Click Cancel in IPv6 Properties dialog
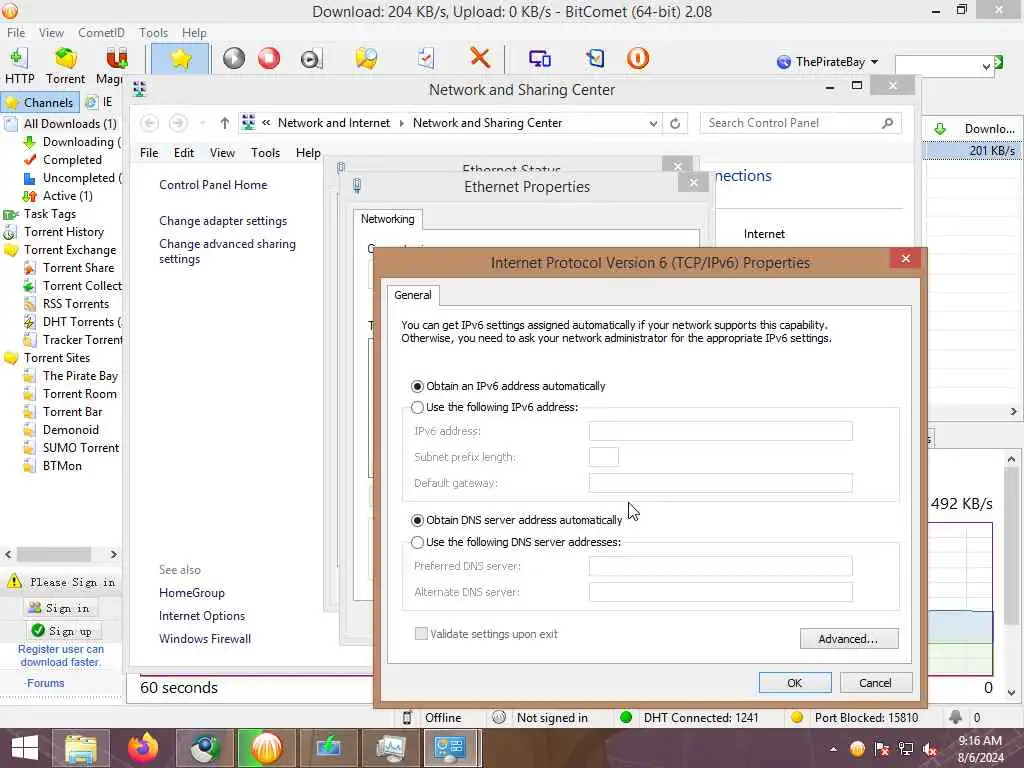The width and height of the screenshot is (1024, 768). [x=875, y=682]
